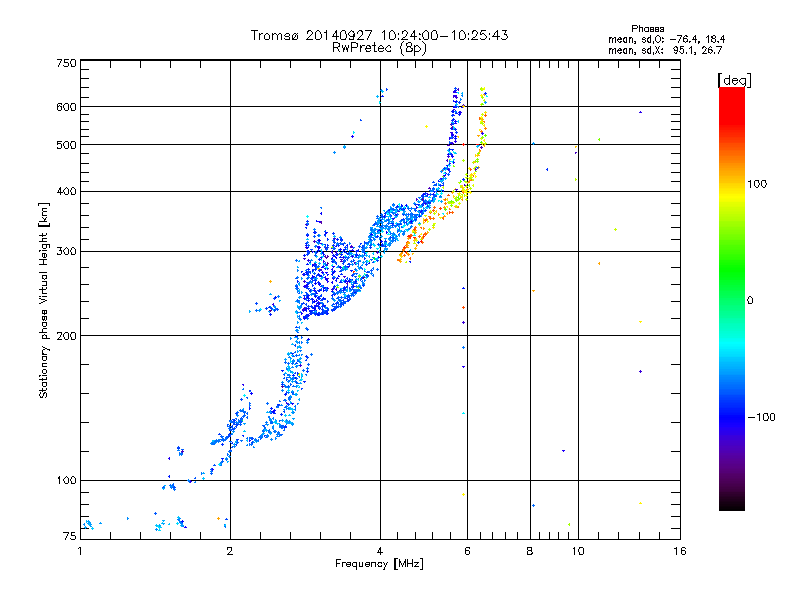The width and height of the screenshot is (800, 600).
Task: Click the y-axis tick label '400'
Action: click(67, 192)
